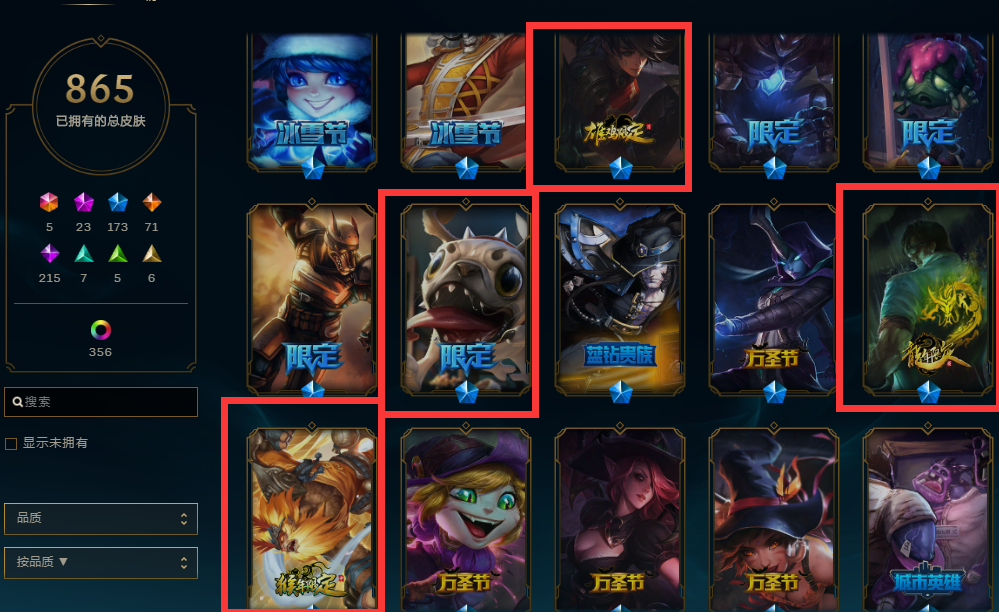
Task: Open the 品质 filter dropdown
Action: click(101, 518)
